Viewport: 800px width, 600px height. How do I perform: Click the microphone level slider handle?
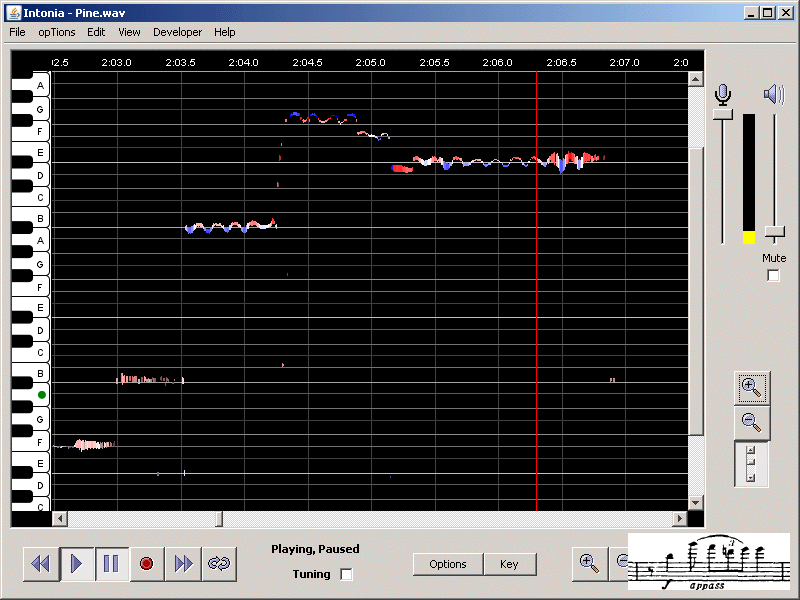(722, 114)
